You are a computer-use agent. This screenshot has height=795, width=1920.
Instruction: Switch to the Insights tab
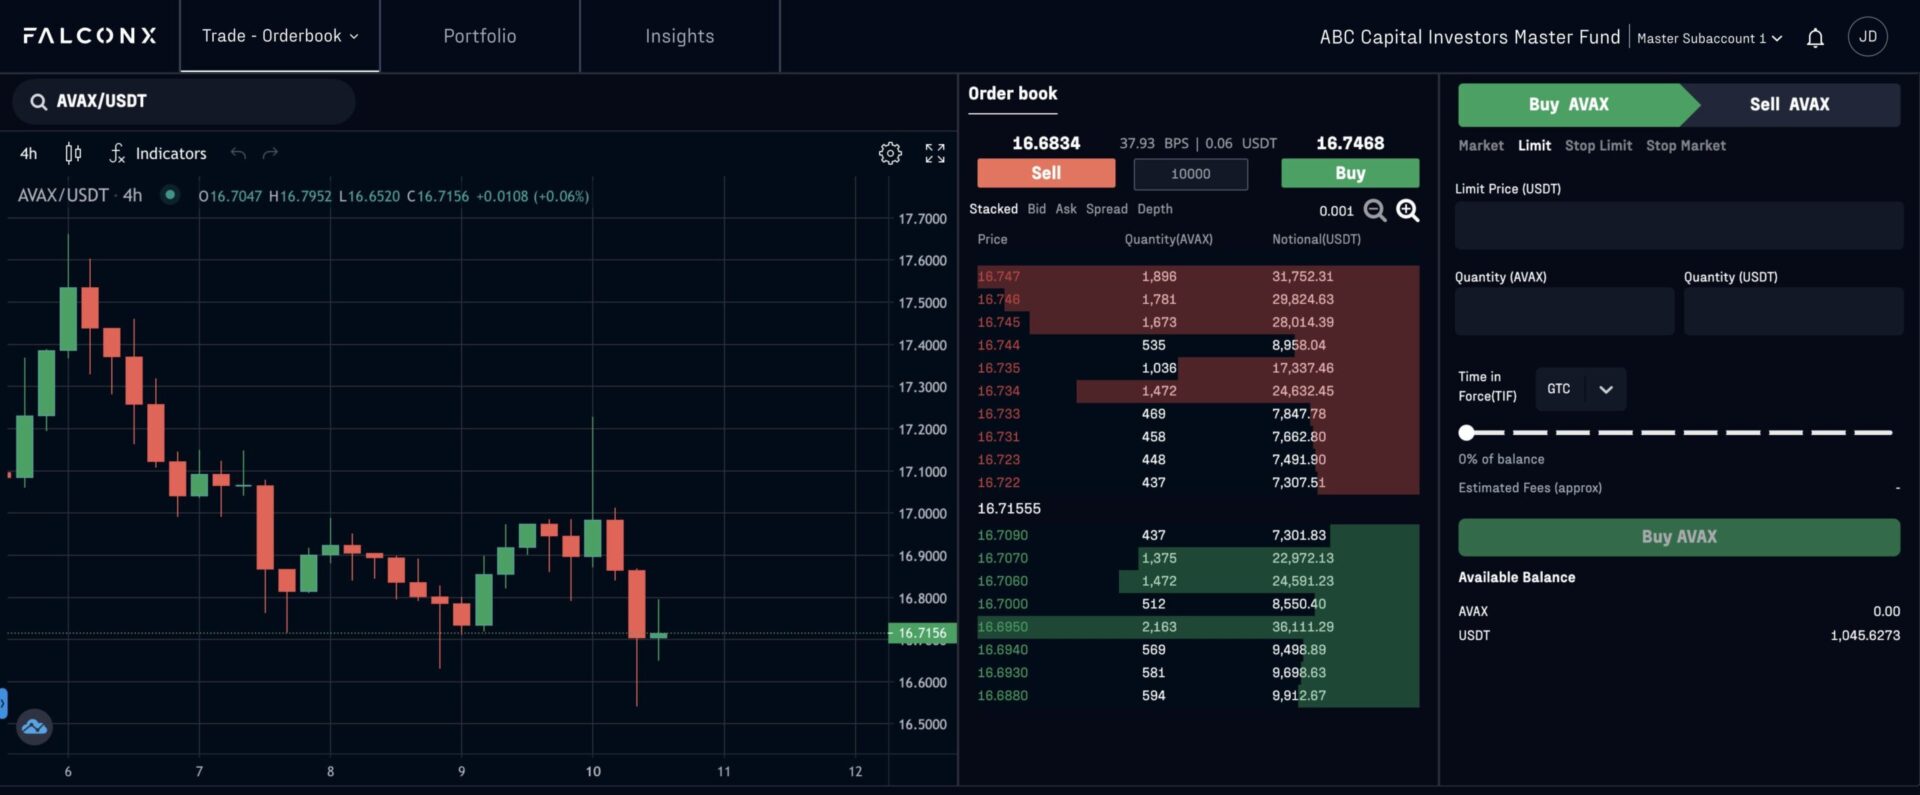680,36
